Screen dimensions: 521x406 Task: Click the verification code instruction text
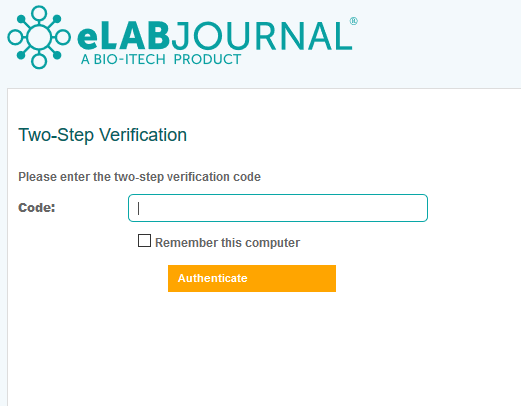139,177
